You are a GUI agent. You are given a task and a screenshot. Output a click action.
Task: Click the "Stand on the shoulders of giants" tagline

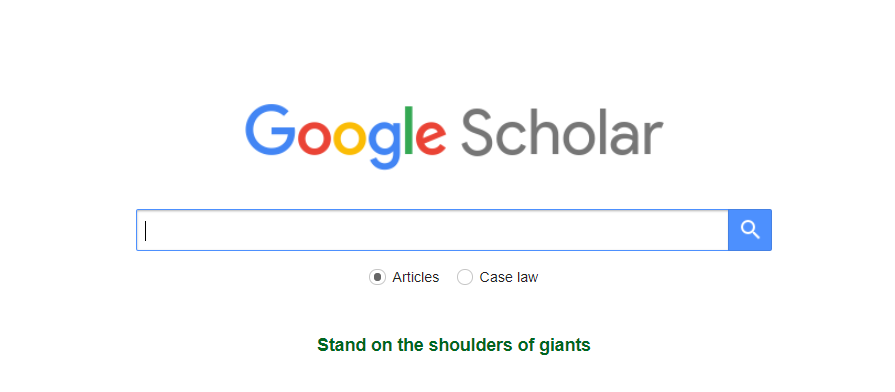coord(454,345)
